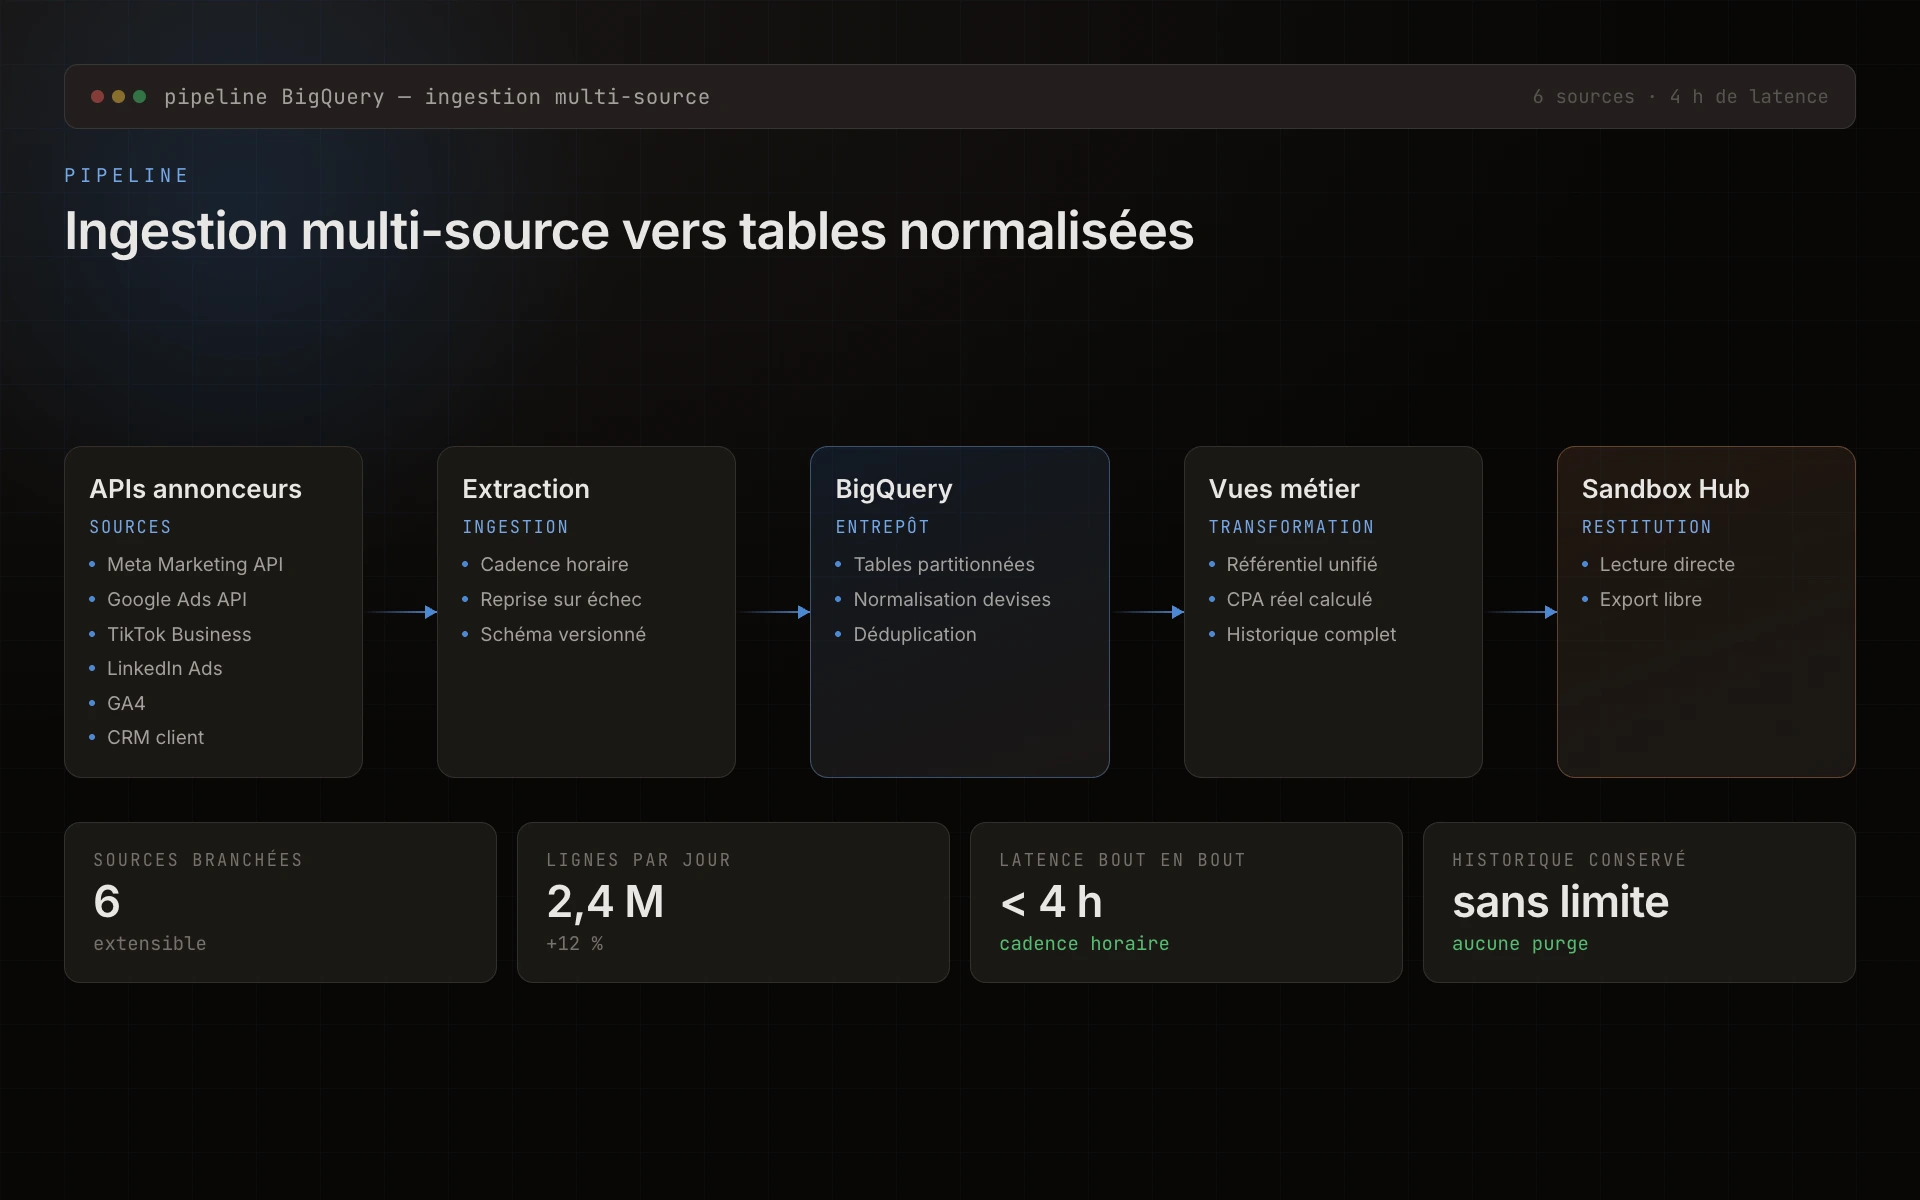The height and width of the screenshot is (1200, 1920).
Task: Click the 'Vues métier' card title
Action: point(1284,489)
